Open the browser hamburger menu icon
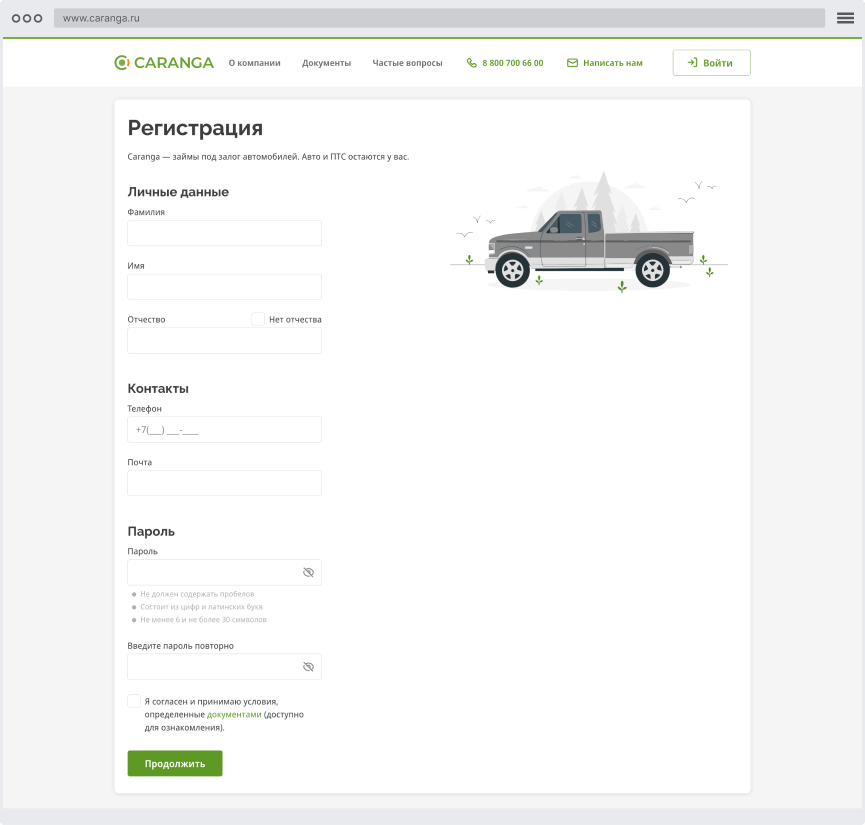The image size is (865, 825). tap(845, 18)
